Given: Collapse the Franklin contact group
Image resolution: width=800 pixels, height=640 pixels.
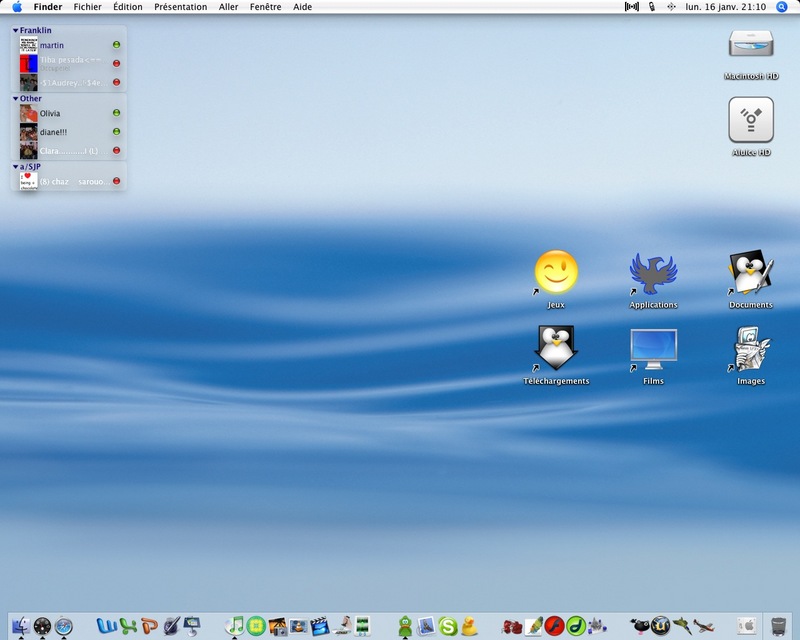Looking at the screenshot, I should [x=15, y=31].
